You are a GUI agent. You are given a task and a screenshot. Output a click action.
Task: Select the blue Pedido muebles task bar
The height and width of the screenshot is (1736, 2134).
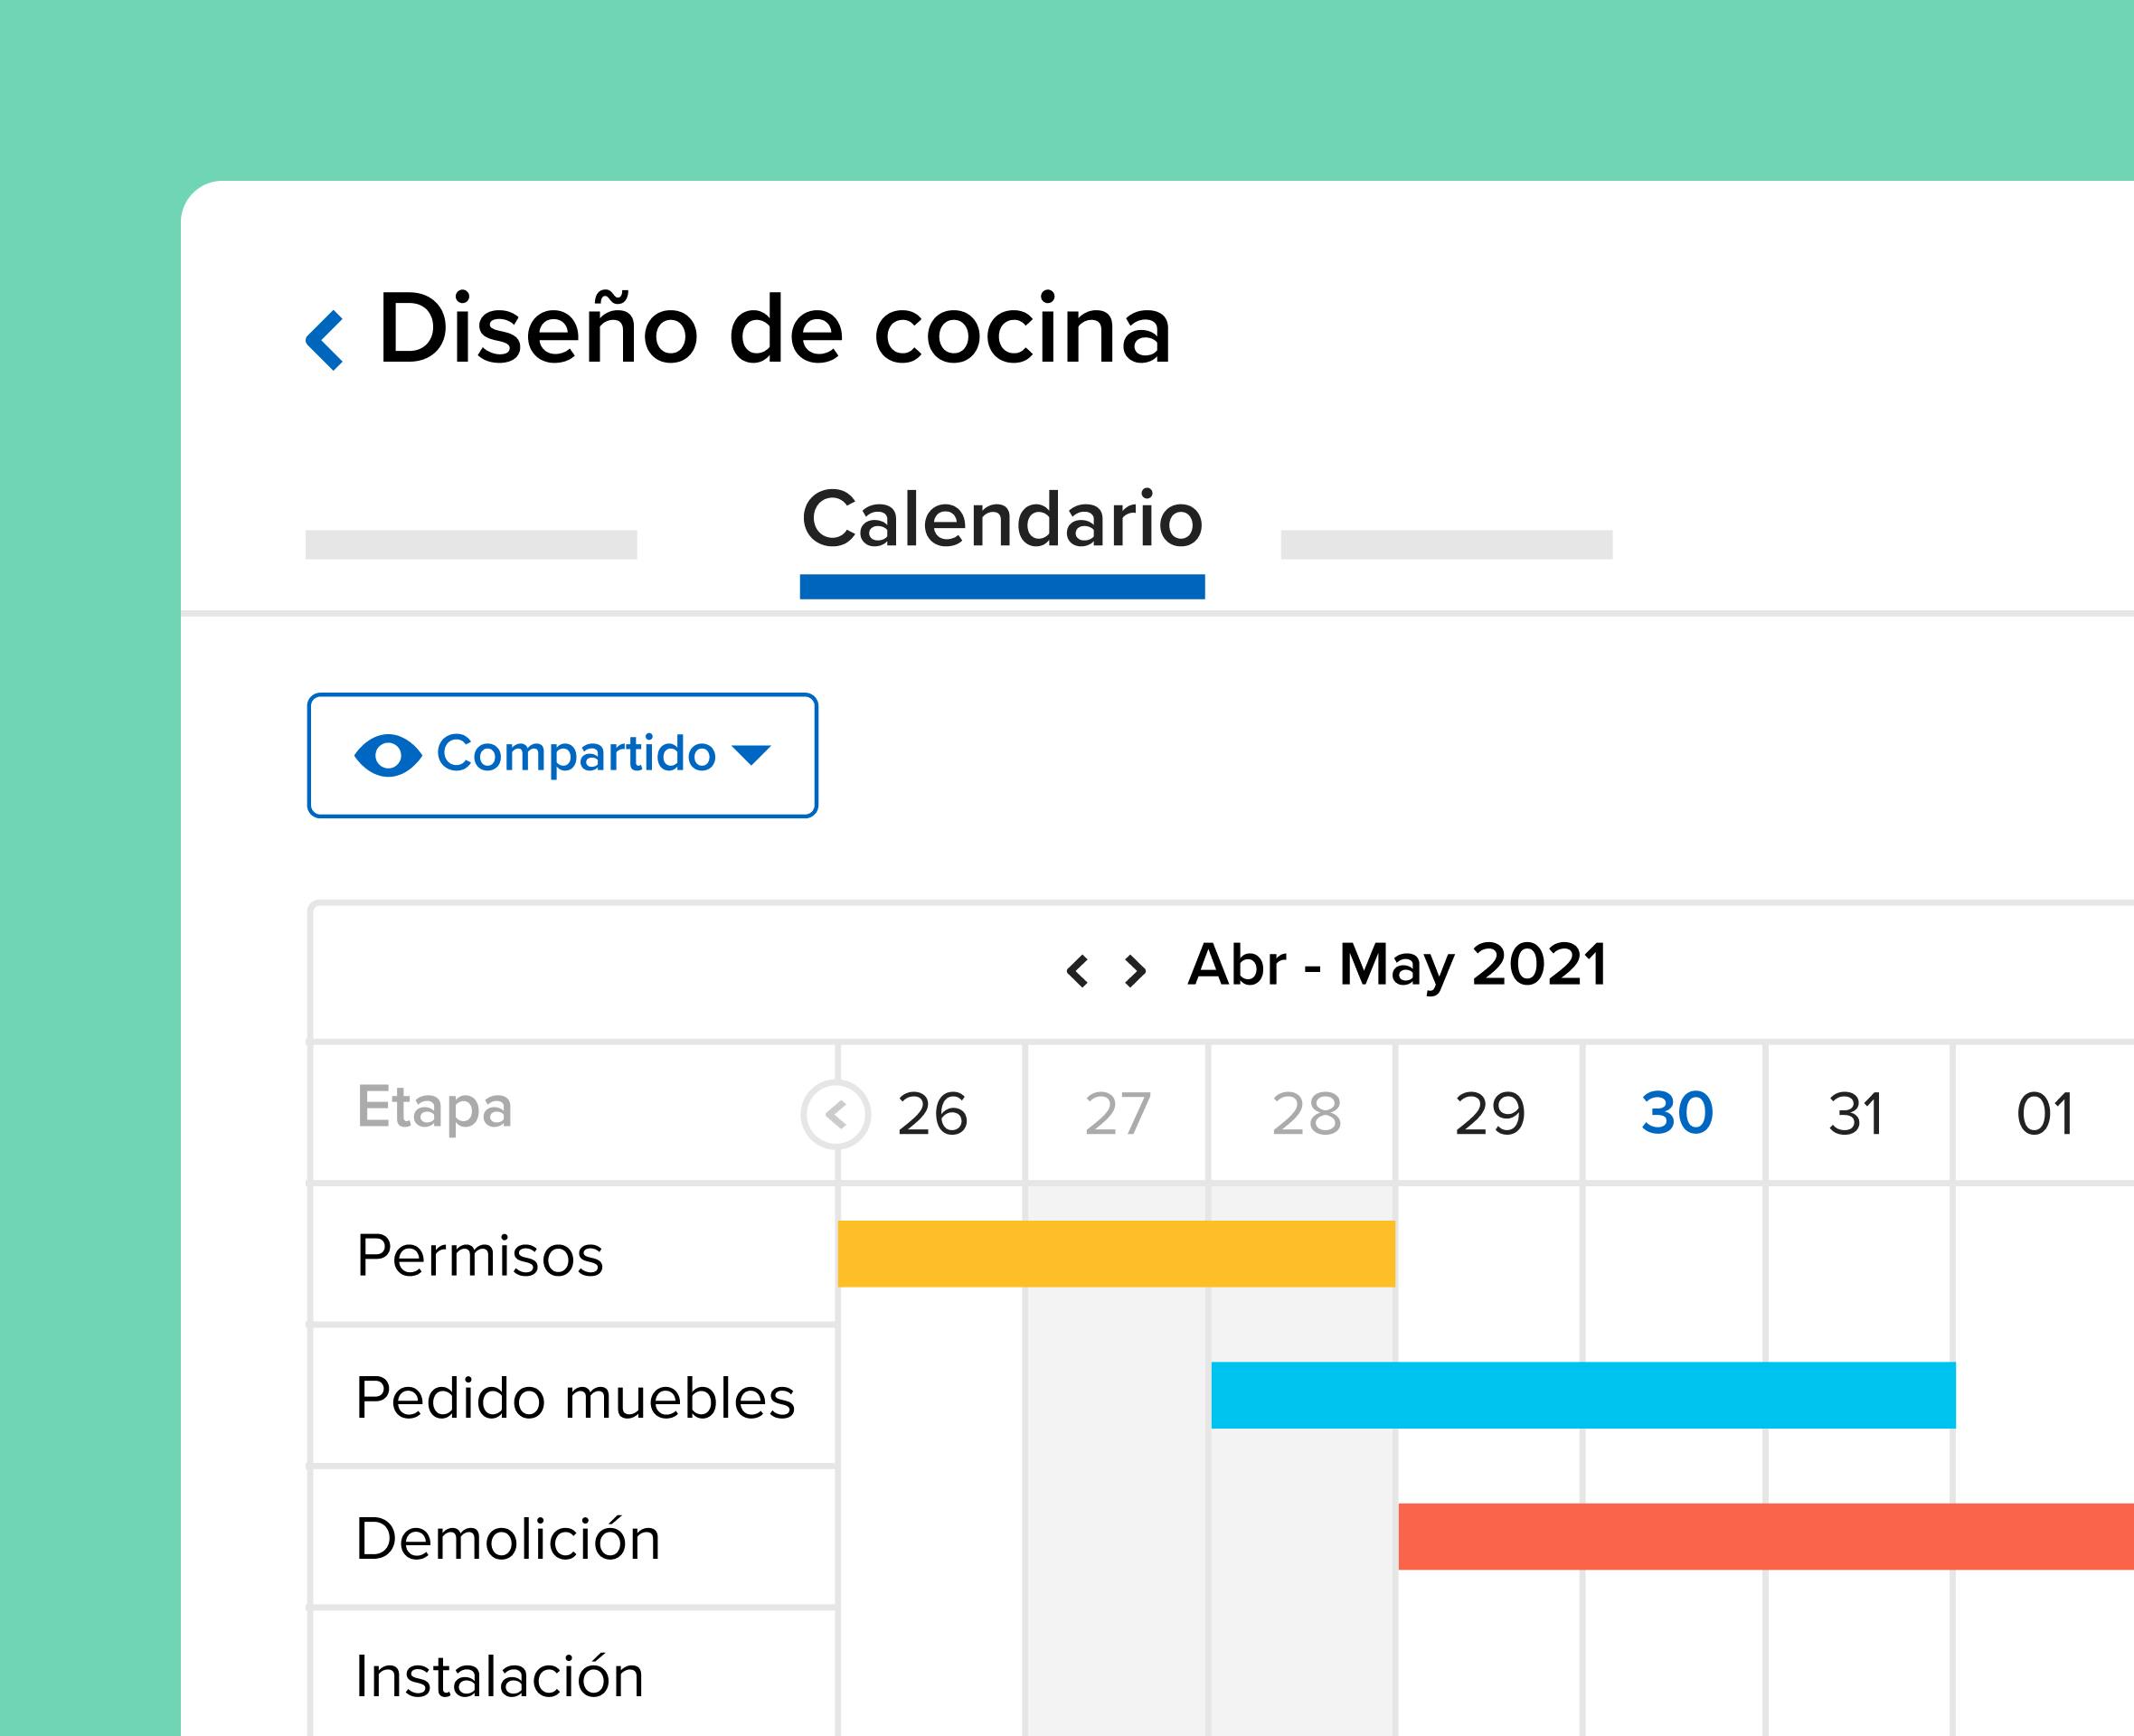click(x=1583, y=1395)
